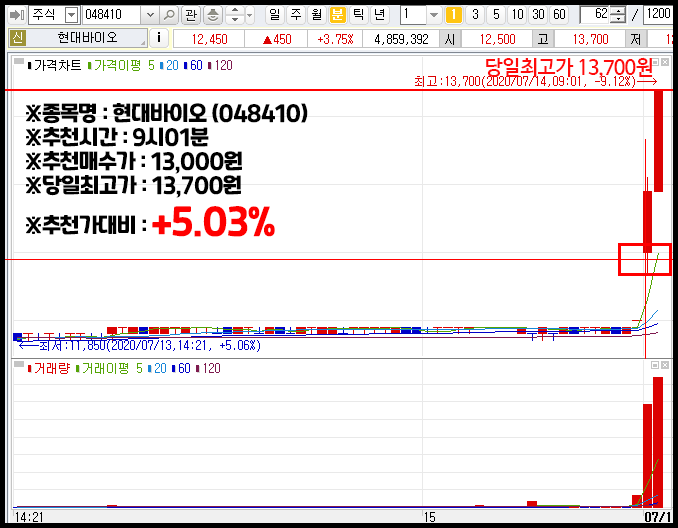Click the candle count field showing 62
The height and width of the screenshot is (528, 678).
pos(596,15)
